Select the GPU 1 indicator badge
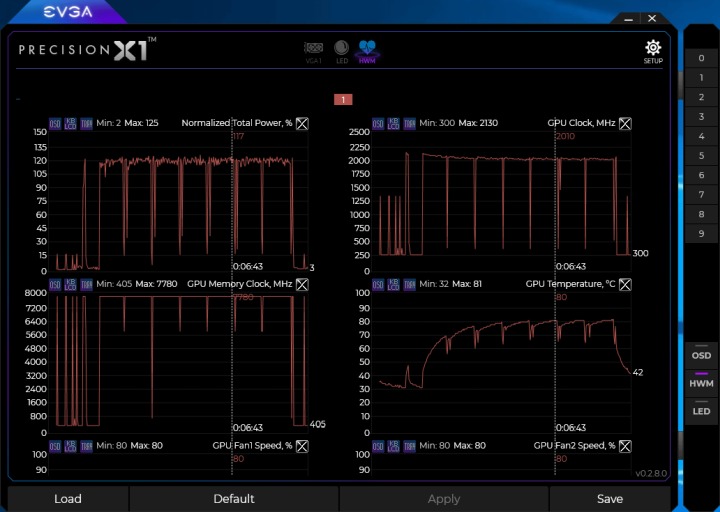 click(x=343, y=100)
